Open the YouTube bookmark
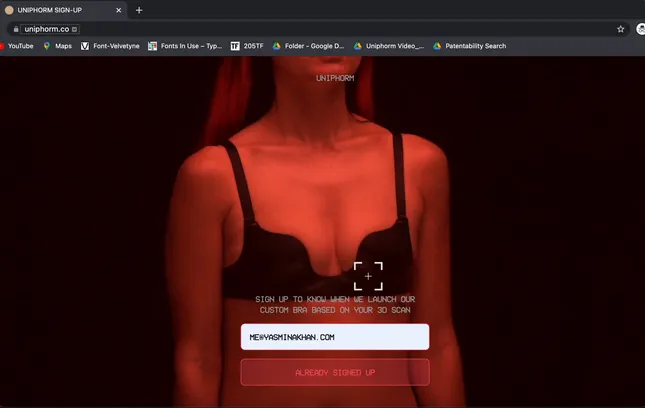Viewport: 645px width, 408px height. point(17,46)
